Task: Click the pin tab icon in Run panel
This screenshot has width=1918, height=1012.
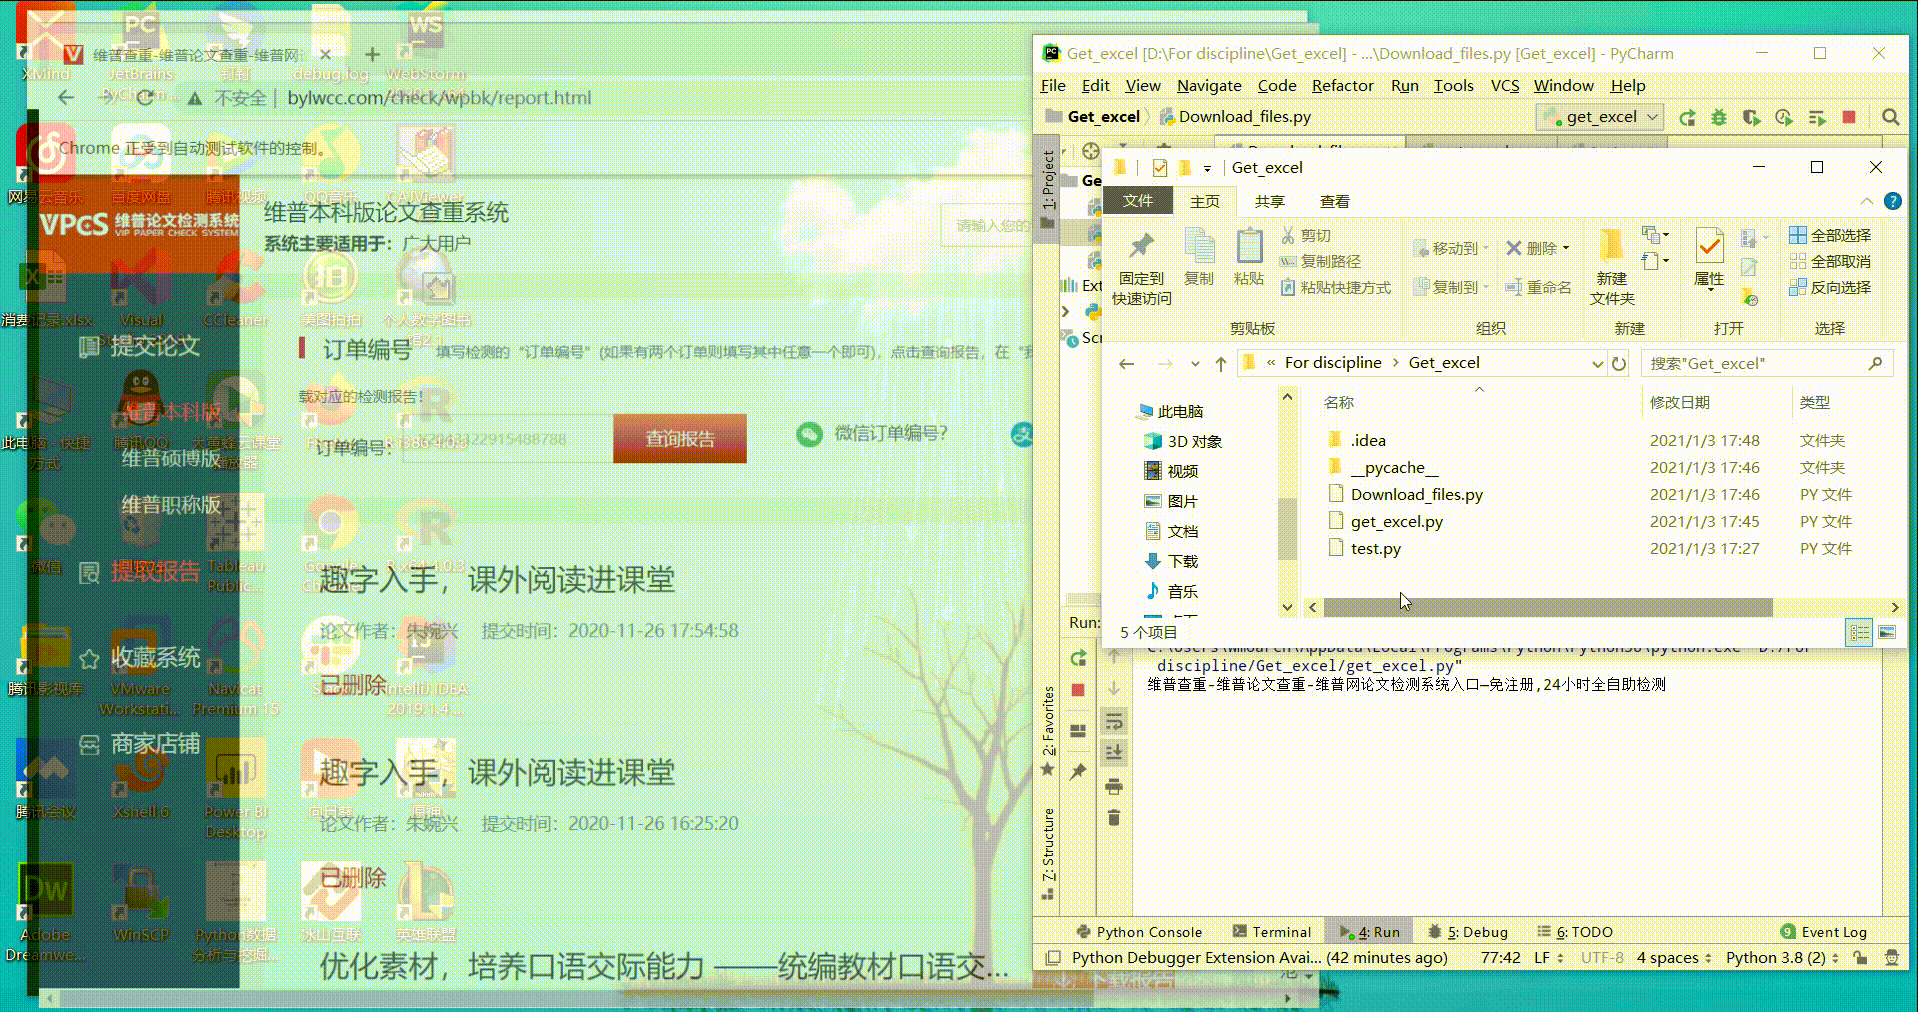Action: tap(1078, 771)
